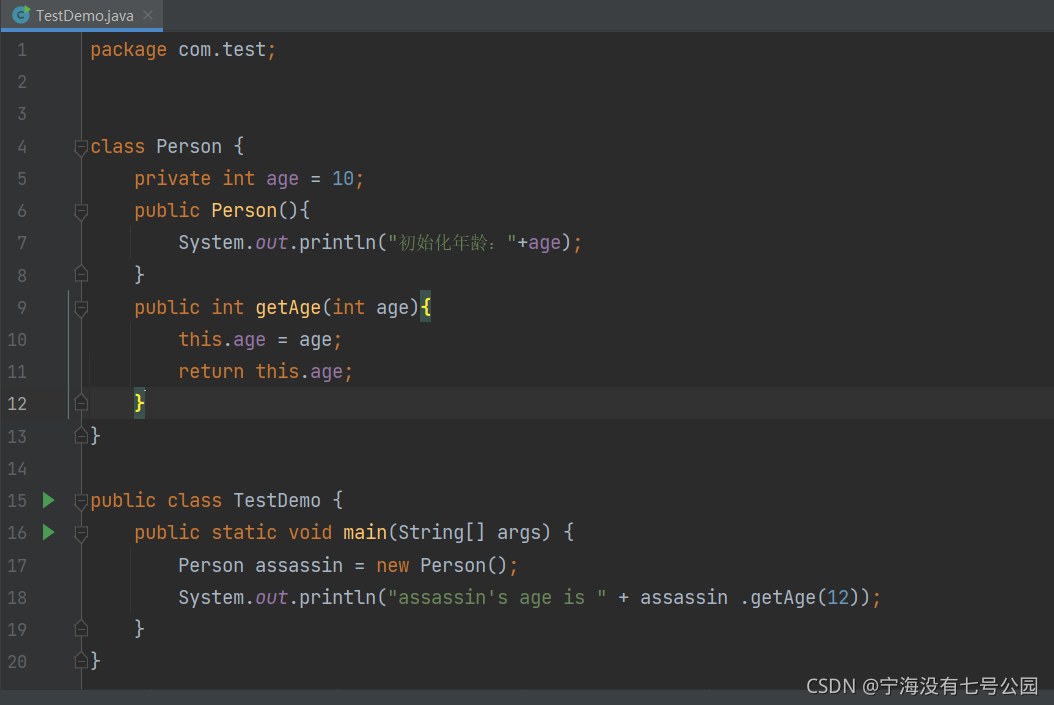Click fold end marker at line 13
This screenshot has height=705, width=1054.
click(81, 436)
